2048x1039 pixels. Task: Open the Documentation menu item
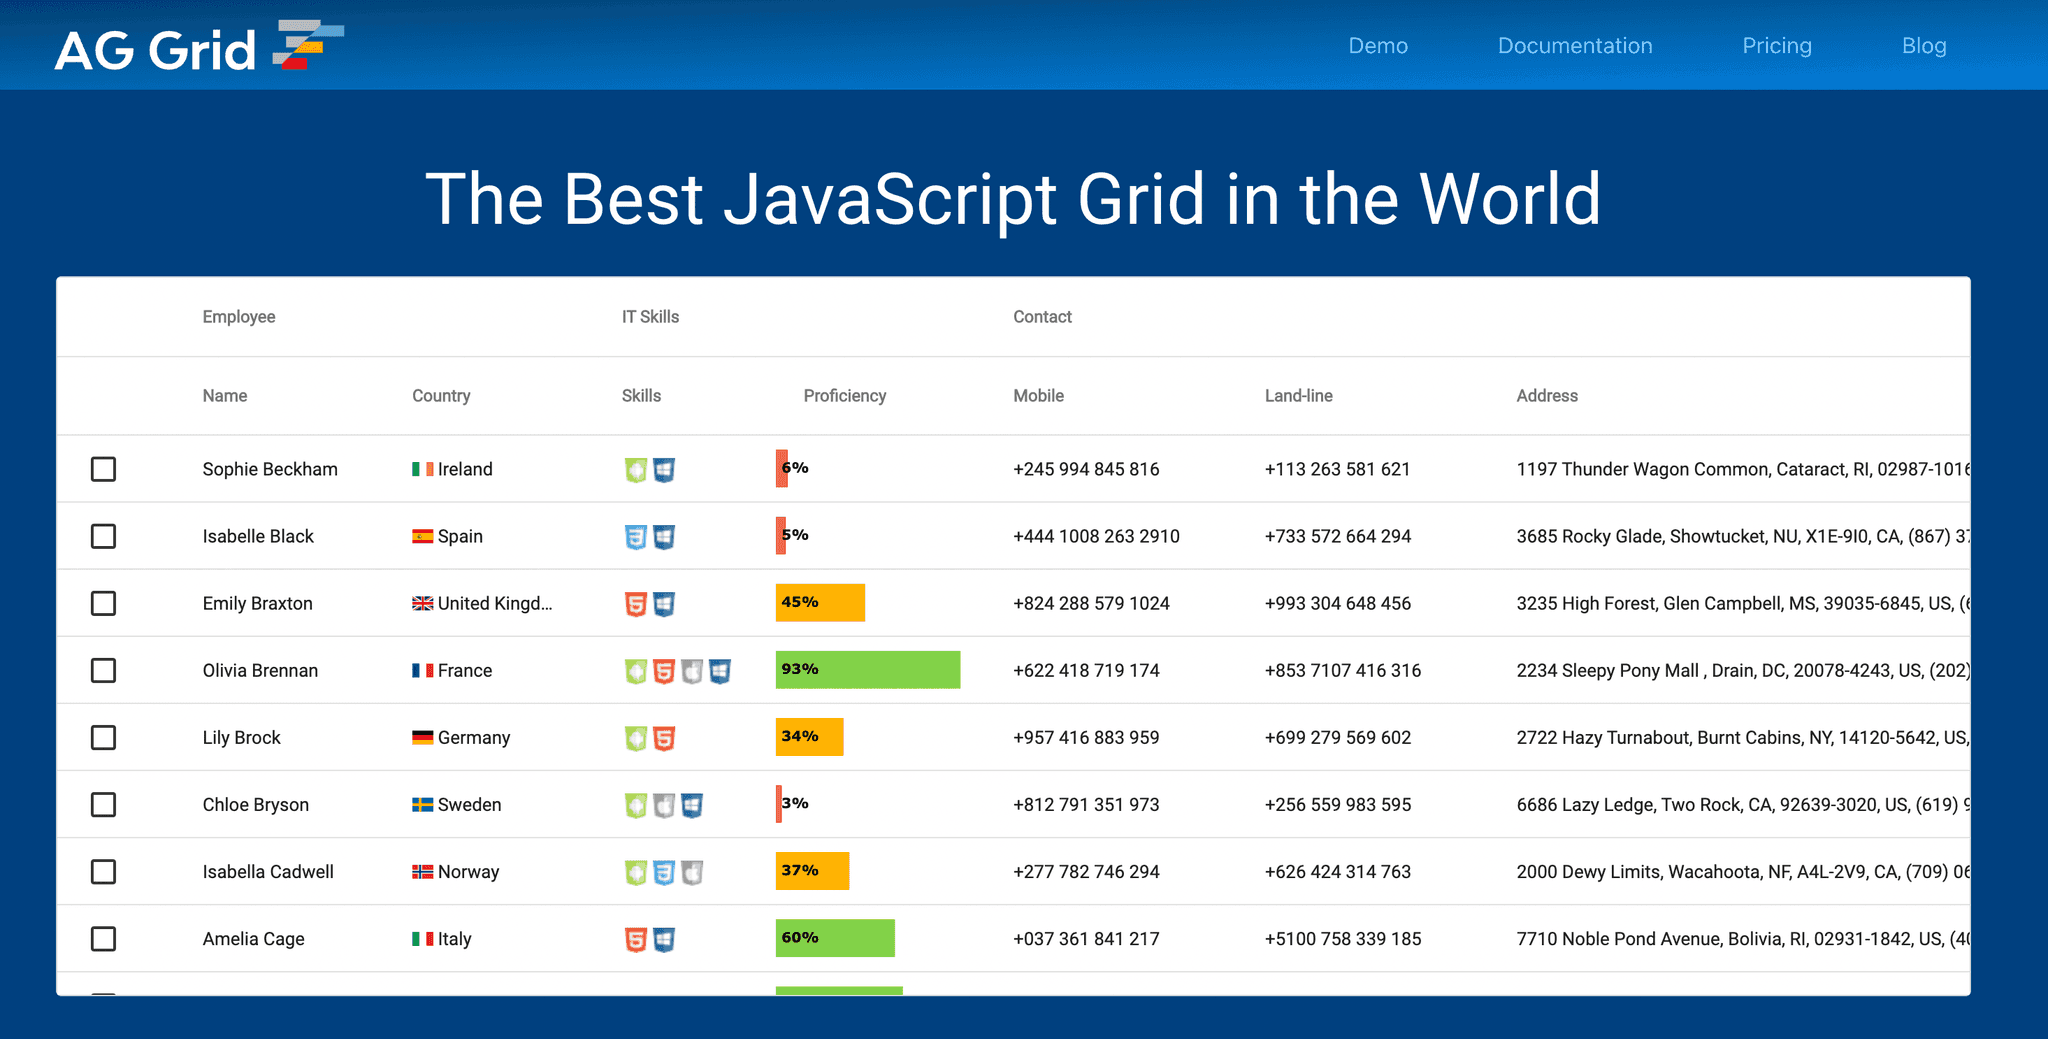[1574, 46]
